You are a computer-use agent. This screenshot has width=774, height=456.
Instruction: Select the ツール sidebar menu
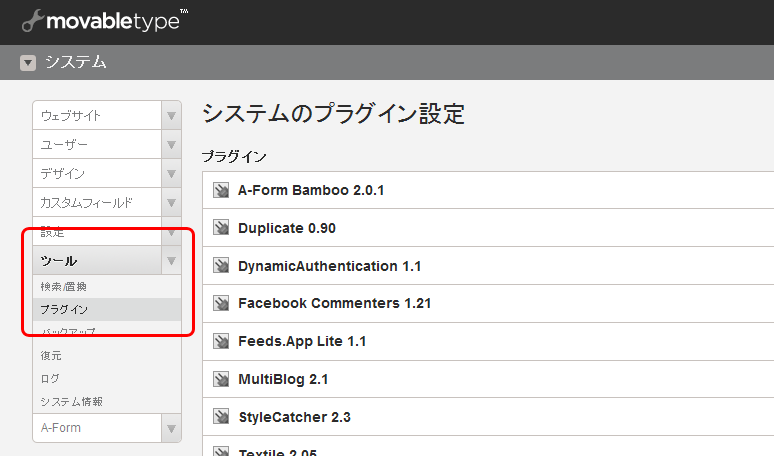coord(97,260)
